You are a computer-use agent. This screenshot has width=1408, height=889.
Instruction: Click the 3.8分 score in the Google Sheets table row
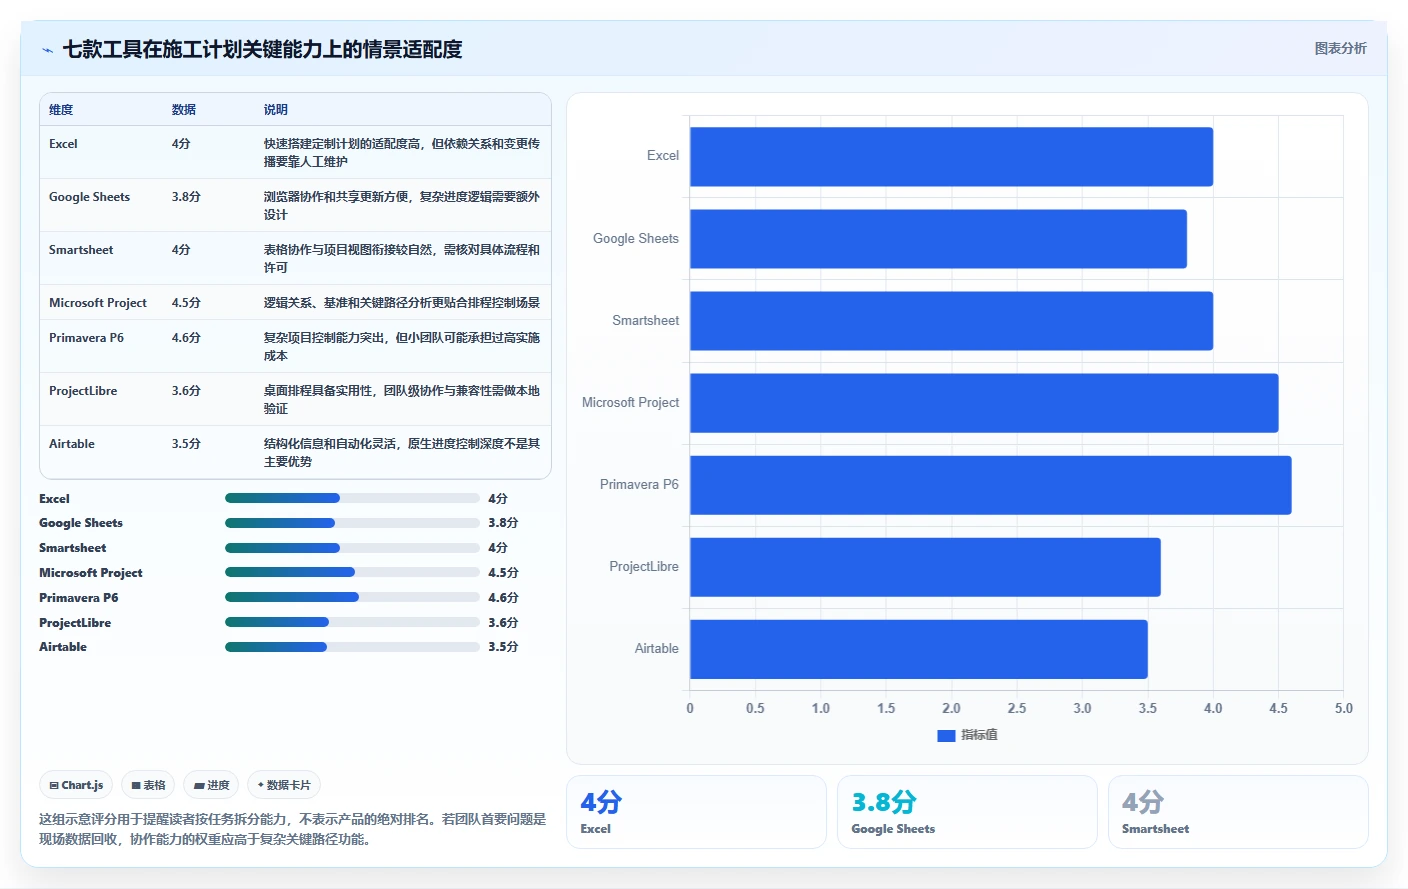pyautogui.click(x=186, y=197)
